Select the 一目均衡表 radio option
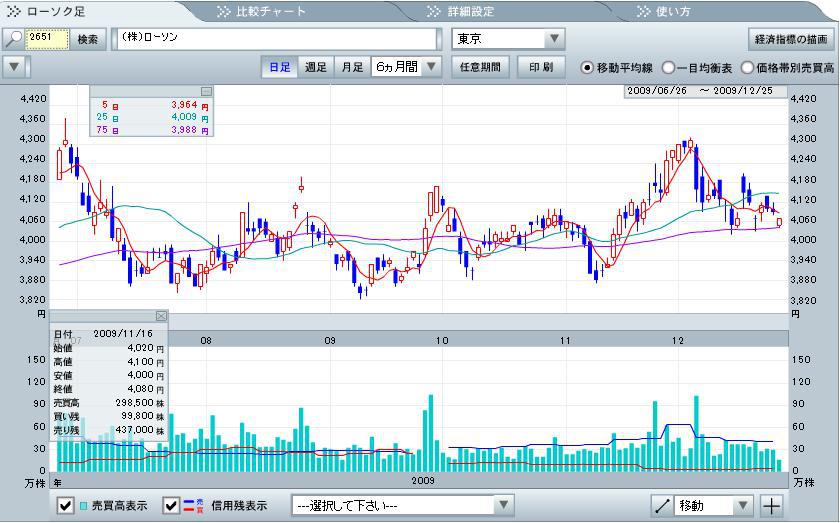The image size is (840, 523). click(668, 68)
